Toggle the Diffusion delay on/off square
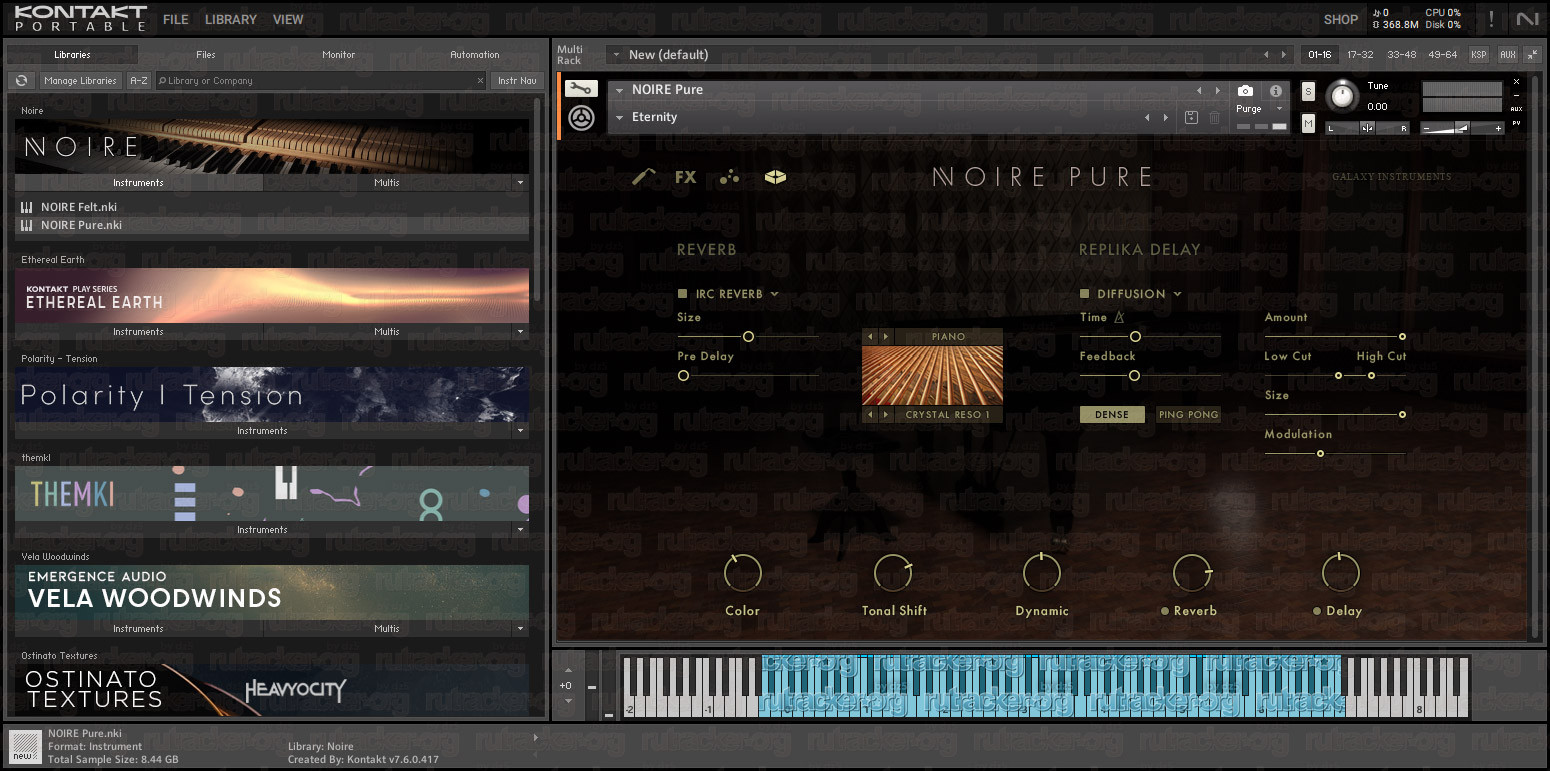Image resolution: width=1550 pixels, height=771 pixels. pos(1084,294)
